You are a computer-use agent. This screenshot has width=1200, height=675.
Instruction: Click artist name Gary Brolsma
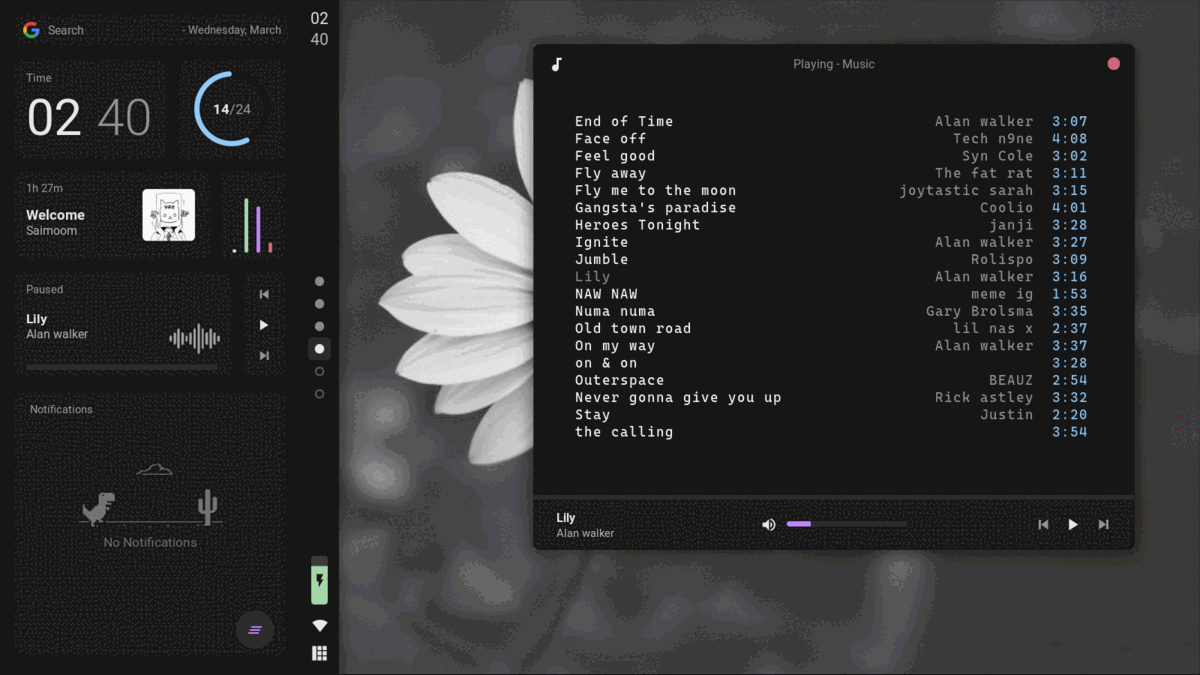(x=979, y=311)
